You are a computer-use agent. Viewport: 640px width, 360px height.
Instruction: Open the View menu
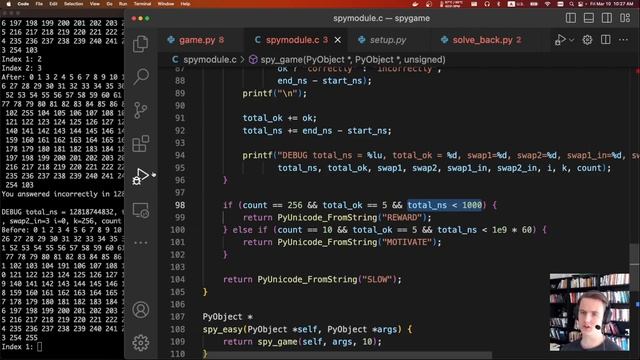click(95, 4)
